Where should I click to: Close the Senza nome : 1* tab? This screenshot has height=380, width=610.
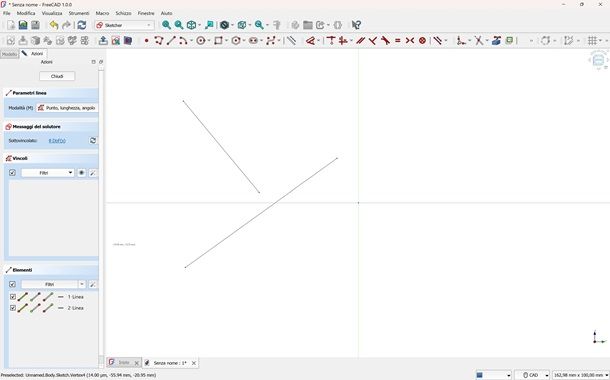point(194,363)
